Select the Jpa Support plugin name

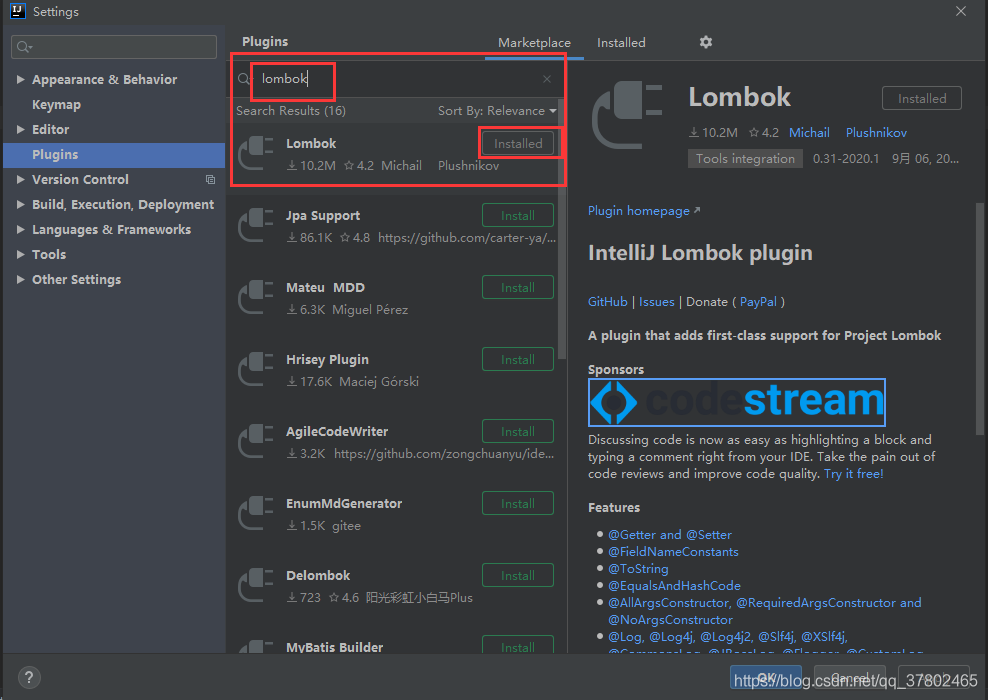click(x=323, y=215)
